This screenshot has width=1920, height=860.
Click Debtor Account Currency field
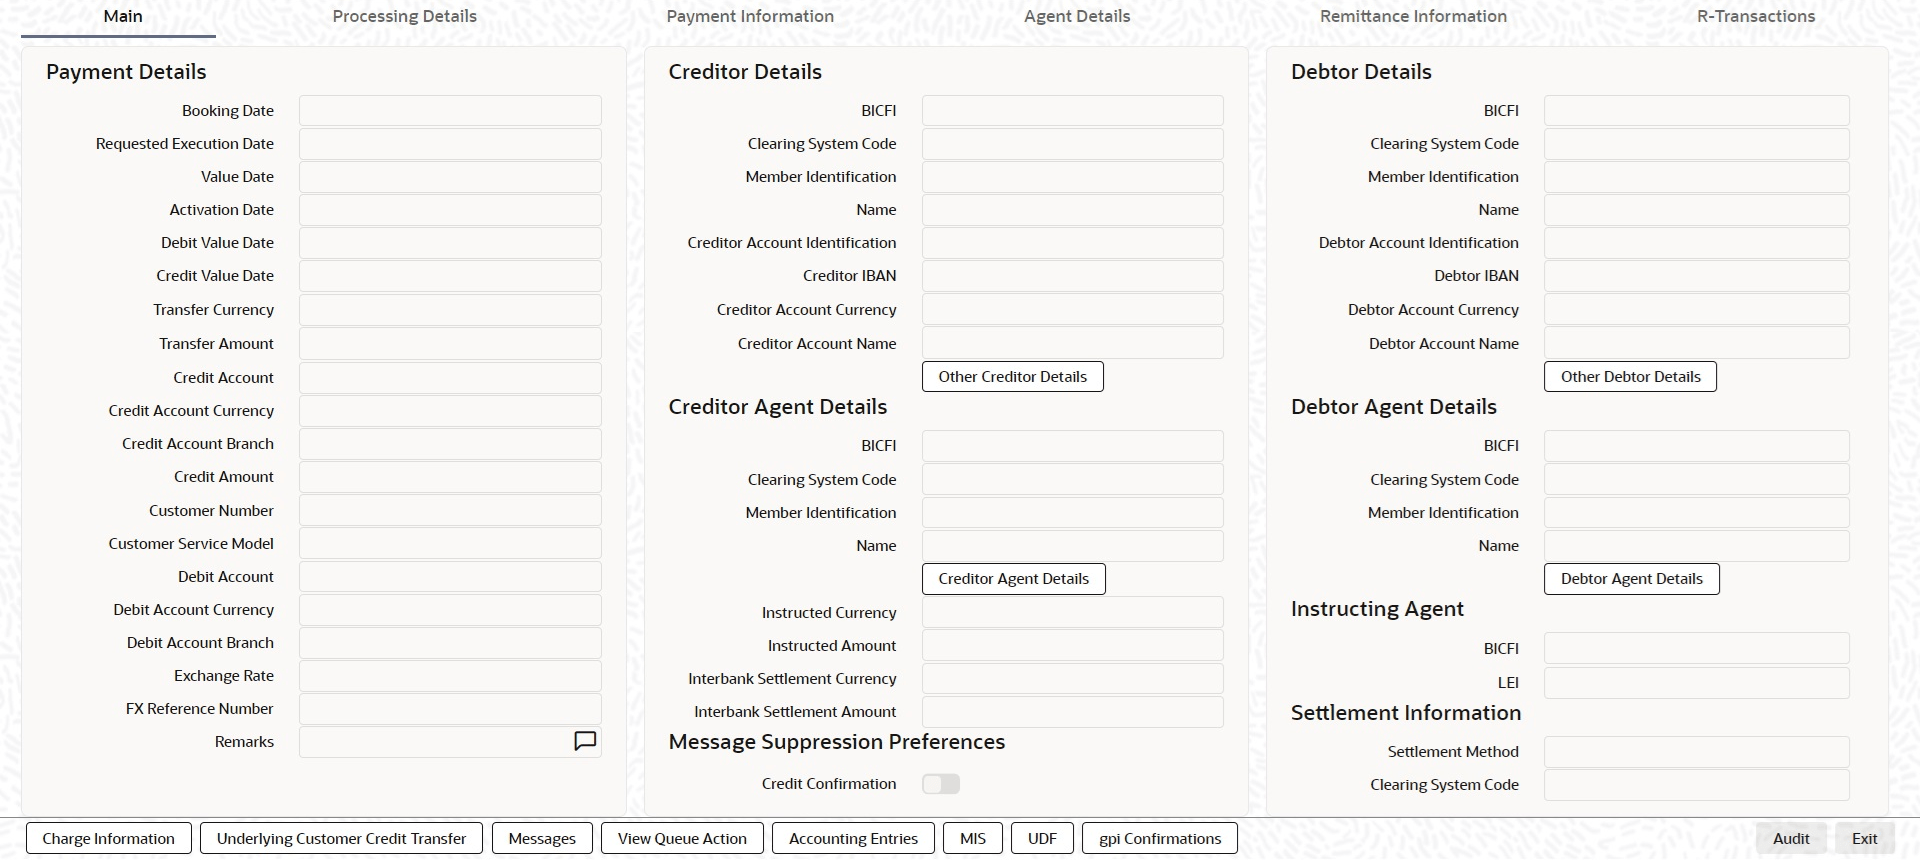1697,310
